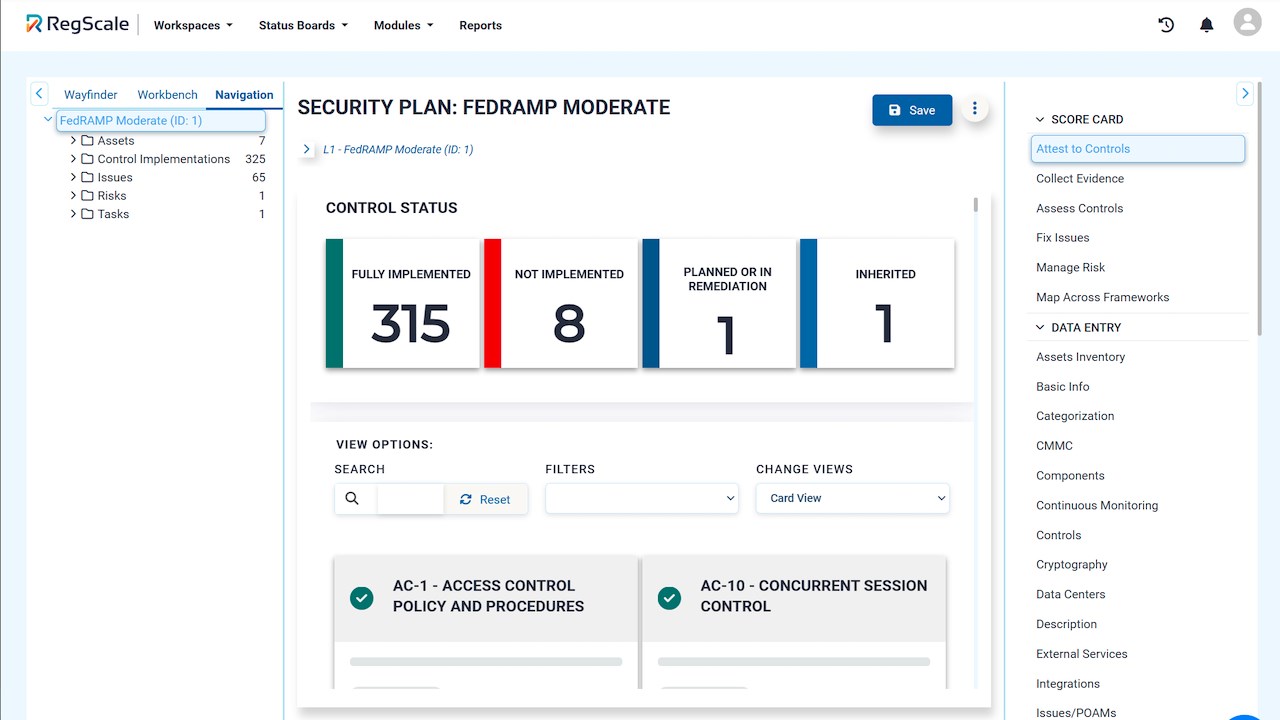Collapse the Score Card section
This screenshot has height=720, width=1280.
click(x=1040, y=119)
